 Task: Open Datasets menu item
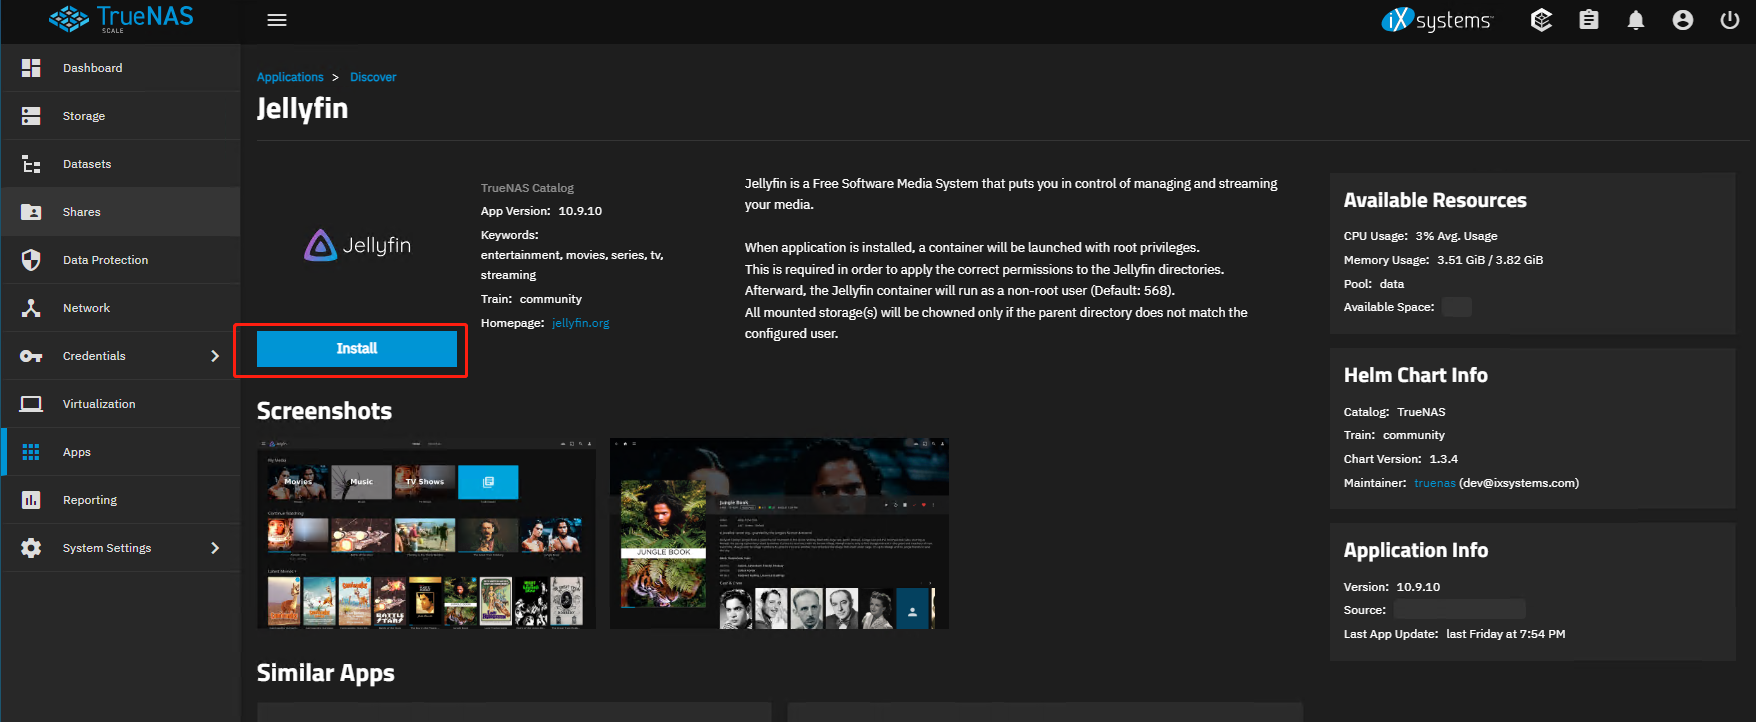tap(121, 164)
